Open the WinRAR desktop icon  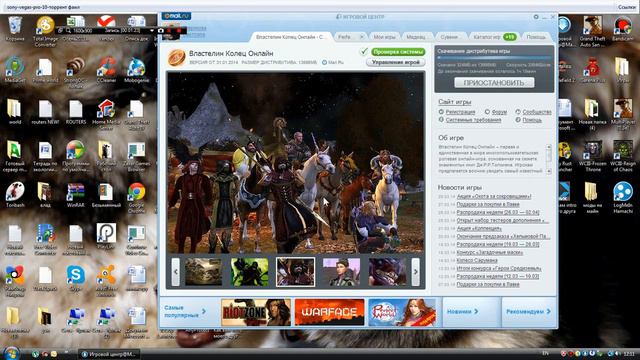76,195
